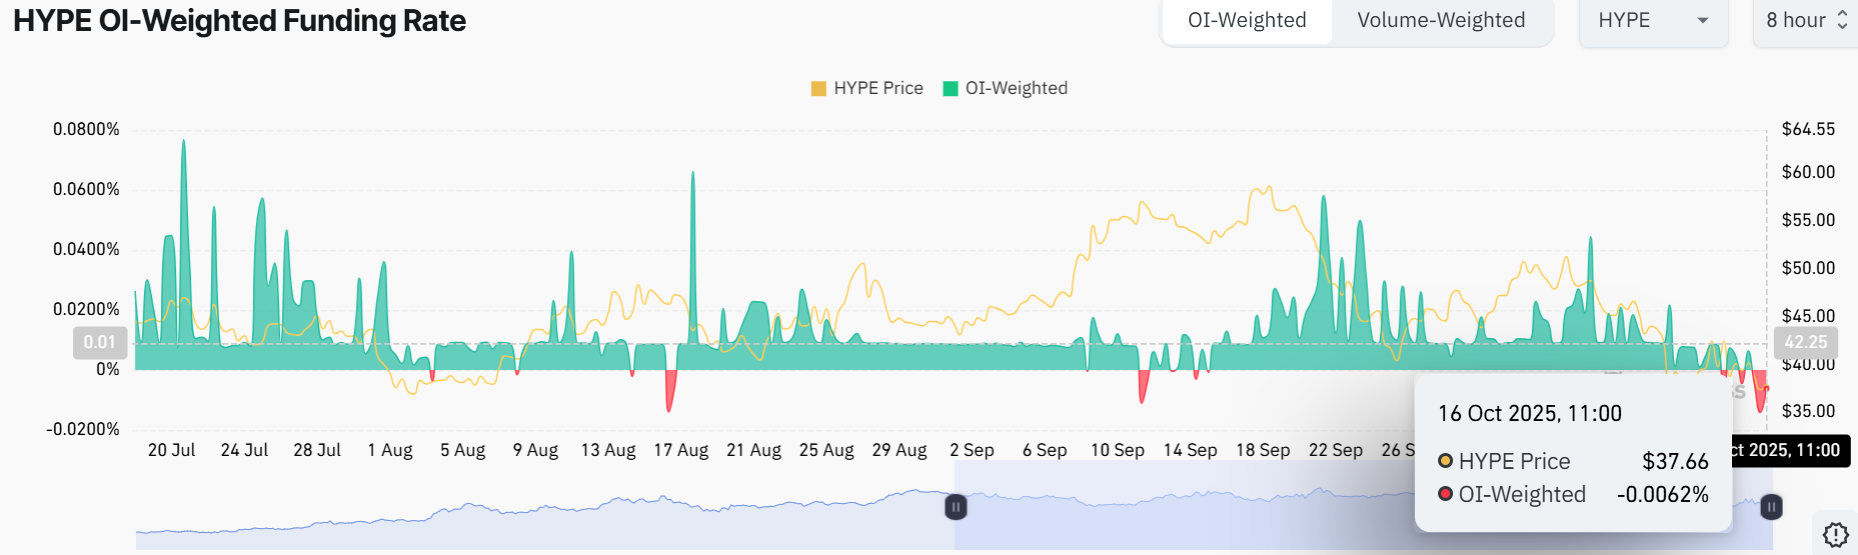
Task: Click the yellow HYPE Price legend square
Action: click(819, 89)
